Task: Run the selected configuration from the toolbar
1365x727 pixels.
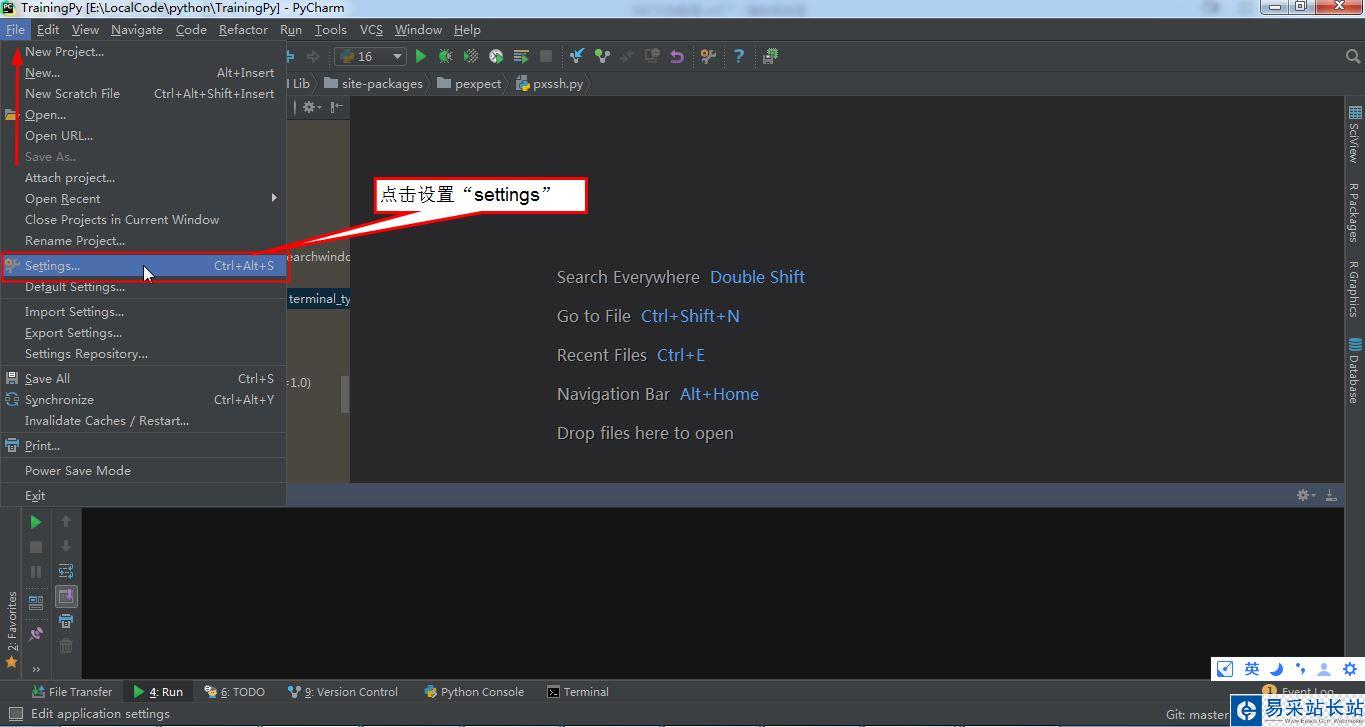Action: point(421,56)
